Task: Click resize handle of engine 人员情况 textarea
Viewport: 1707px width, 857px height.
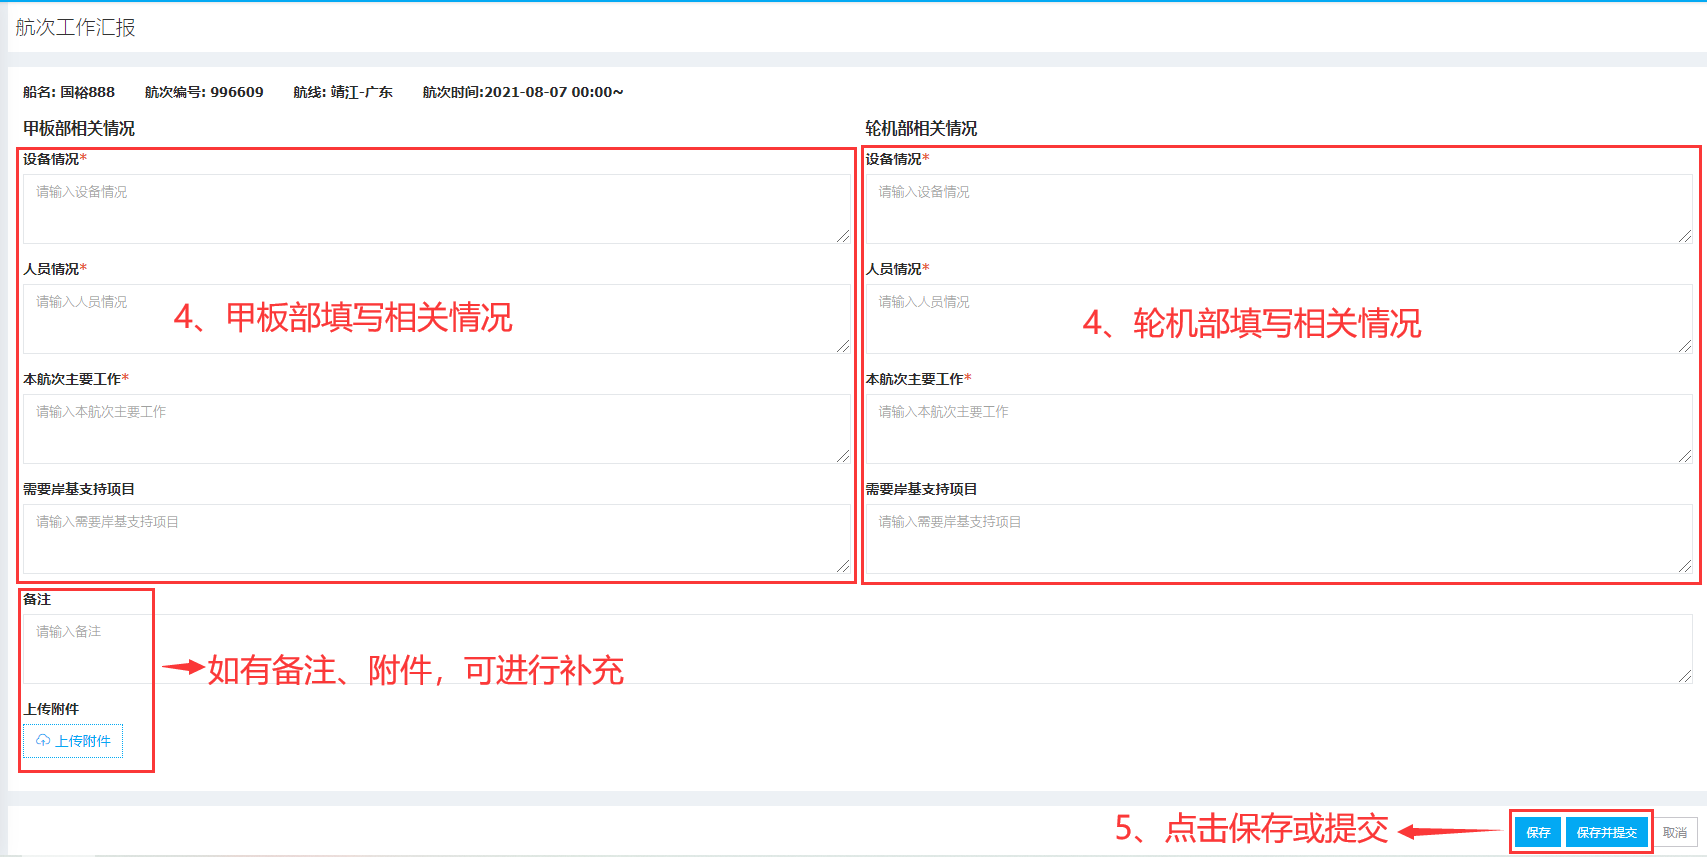Action: pos(1685,346)
